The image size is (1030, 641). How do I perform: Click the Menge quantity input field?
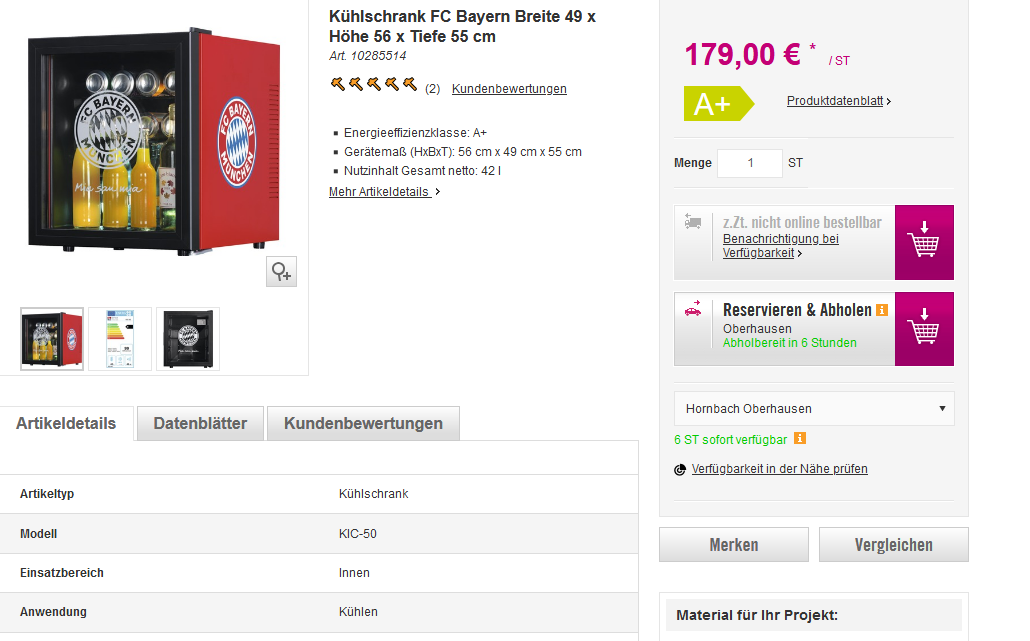tap(749, 163)
